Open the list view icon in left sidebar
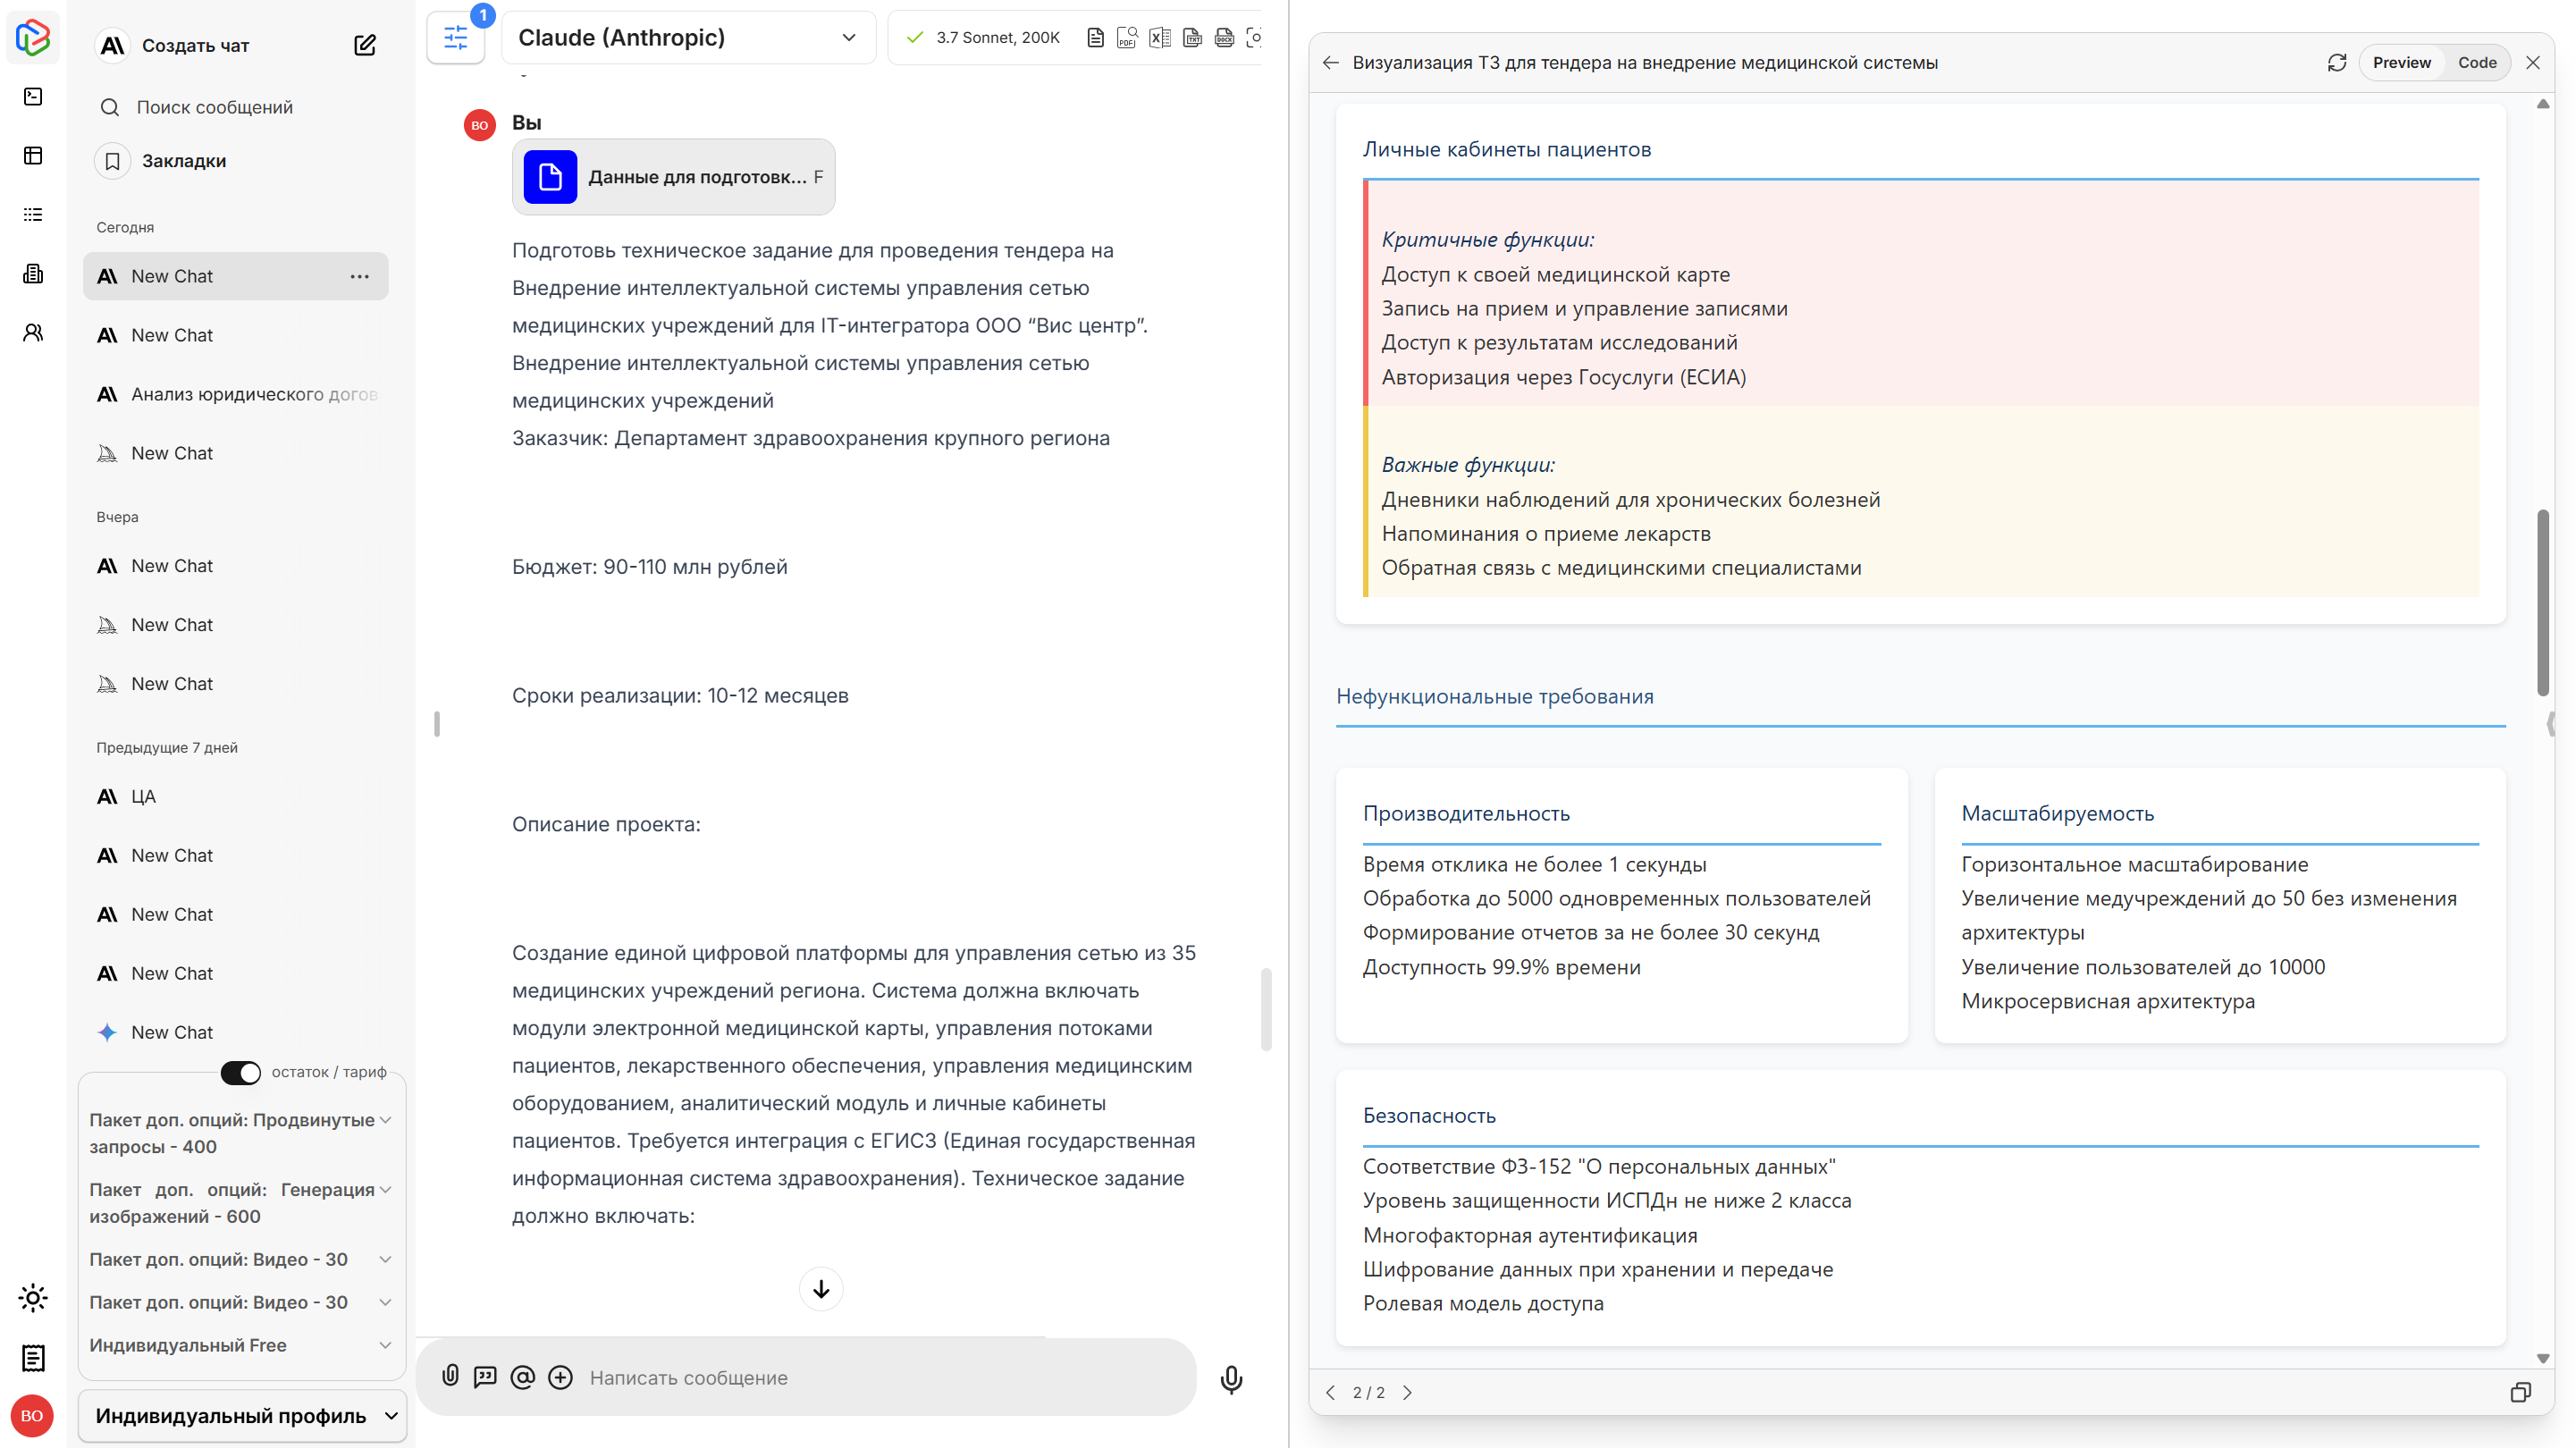This screenshot has height=1449, width=2576. click(x=33, y=214)
